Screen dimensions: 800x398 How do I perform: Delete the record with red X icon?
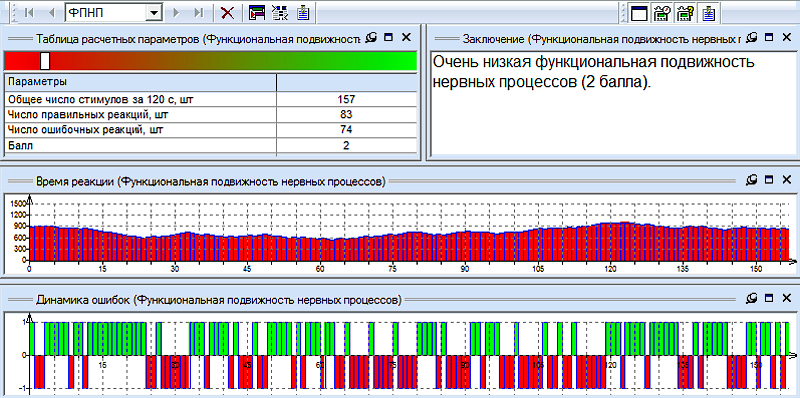(x=227, y=13)
